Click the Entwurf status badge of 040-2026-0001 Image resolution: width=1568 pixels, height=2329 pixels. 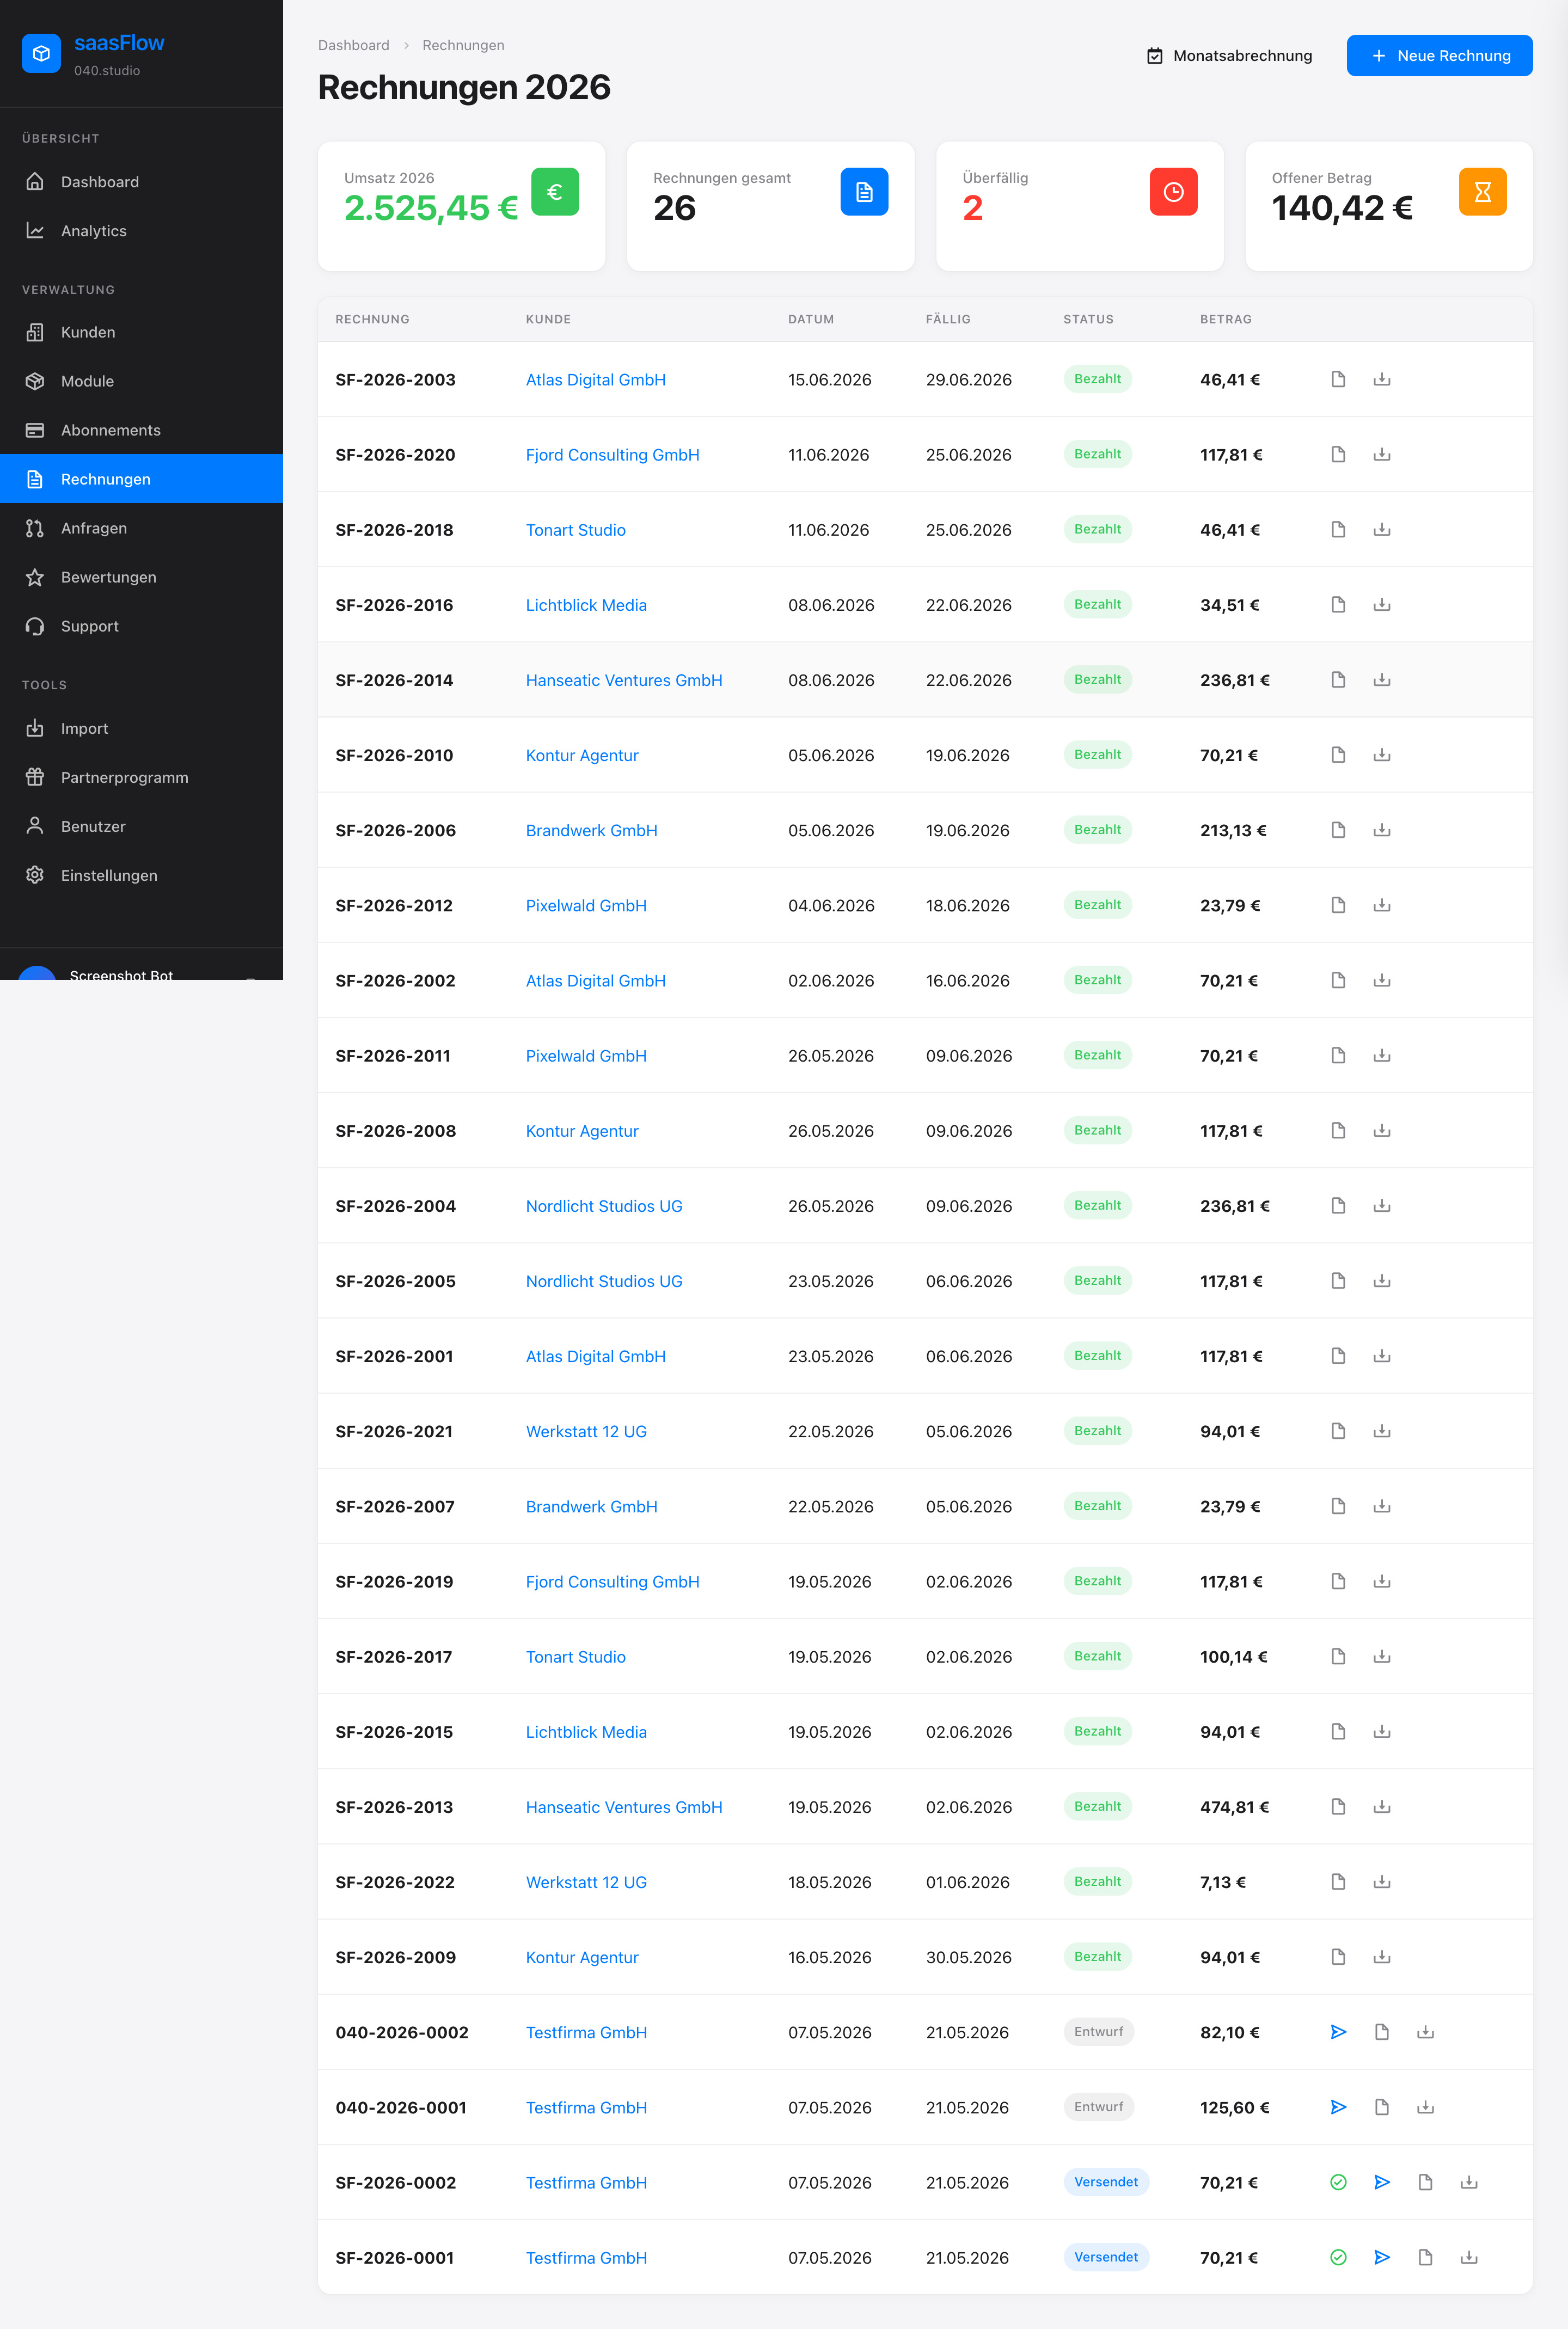pyautogui.click(x=1098, y=2107)
